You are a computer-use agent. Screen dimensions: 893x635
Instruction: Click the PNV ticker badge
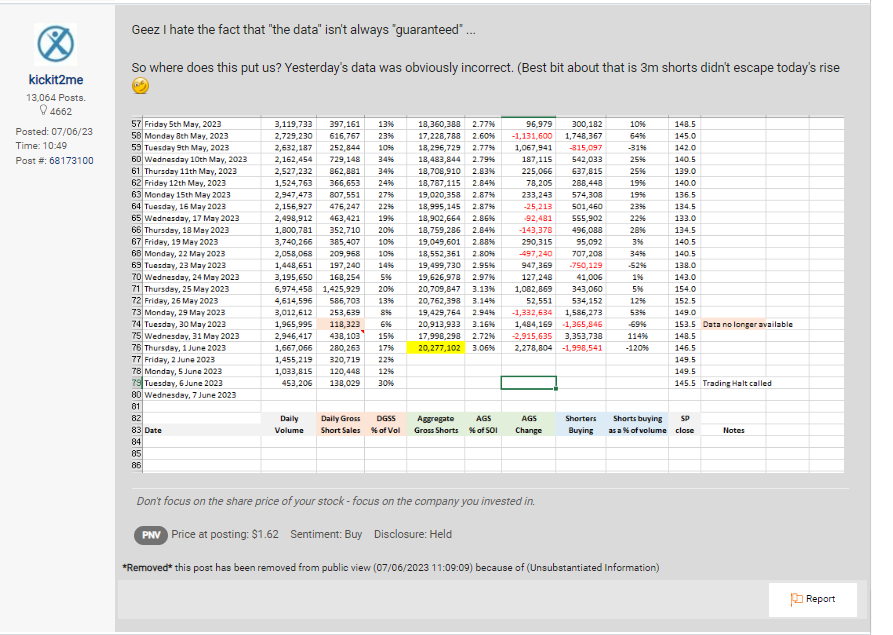150,535
